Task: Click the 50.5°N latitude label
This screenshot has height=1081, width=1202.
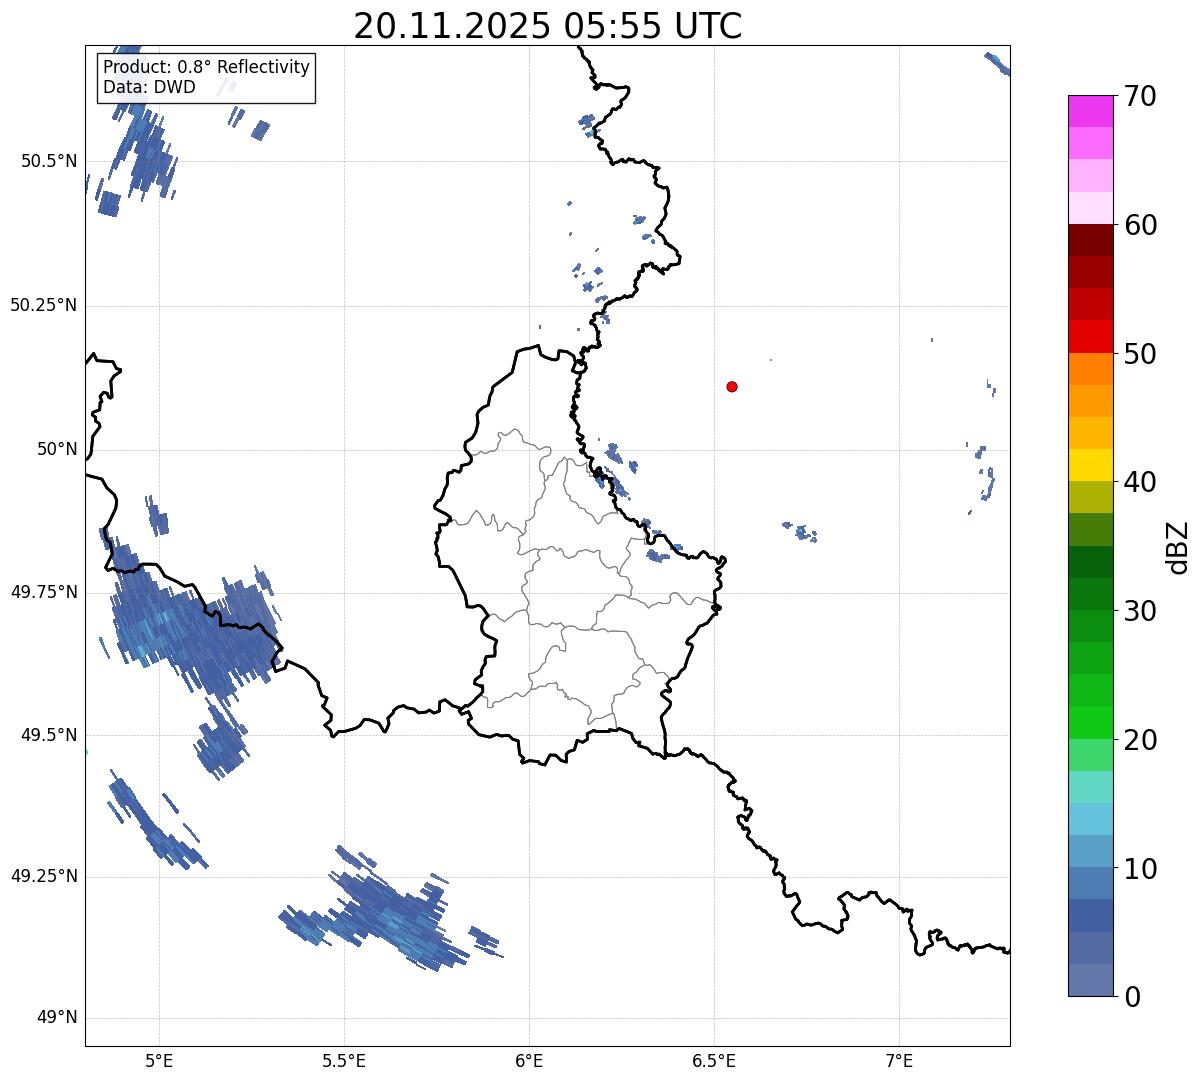Action: pos(49,161)
